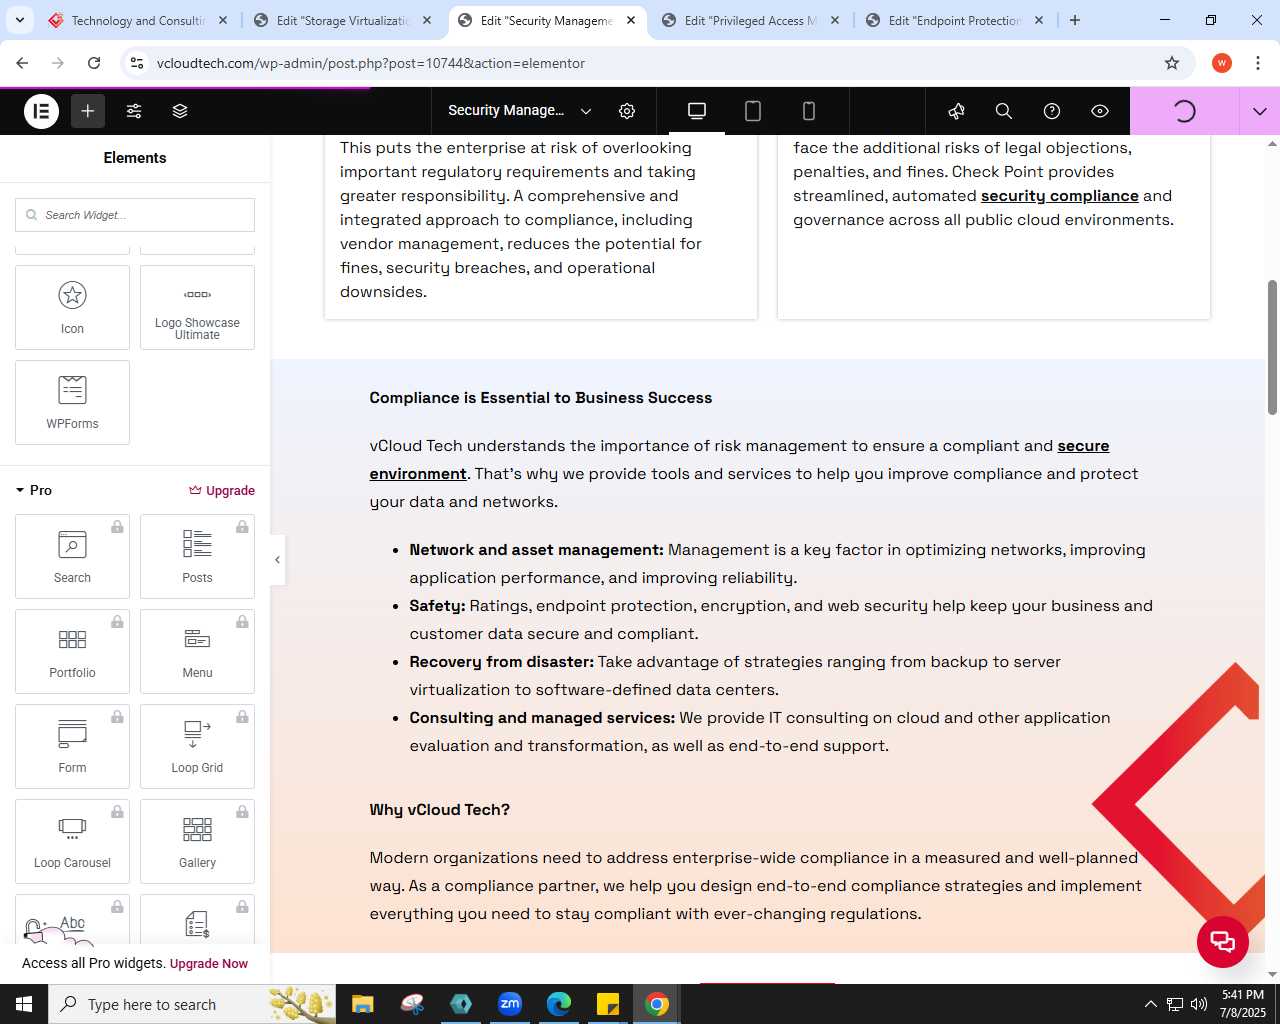The height and width of the screenshot is (1024, 1280).
Task: Click the 'Why vCloud Tech?' heading
Action: [x=440, y=810]
